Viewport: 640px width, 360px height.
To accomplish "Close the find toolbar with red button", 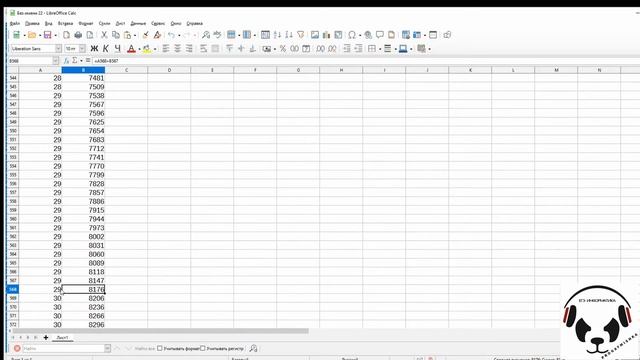I will pos(17,348).
